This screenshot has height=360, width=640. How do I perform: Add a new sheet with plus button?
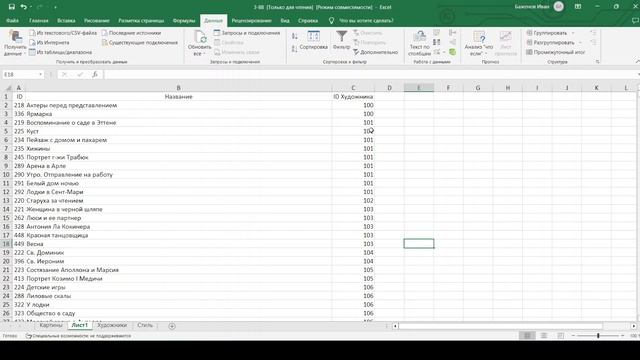(172, 326)
